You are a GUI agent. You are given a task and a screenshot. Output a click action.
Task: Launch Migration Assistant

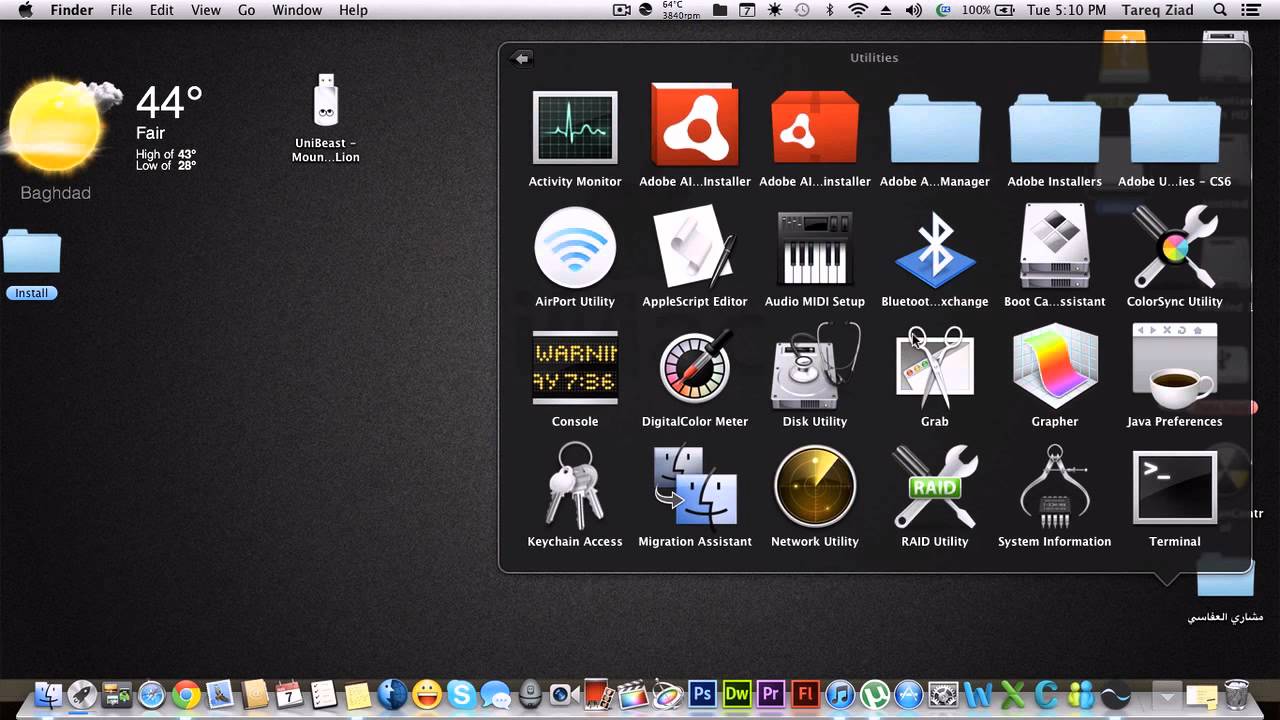point(695,487)
